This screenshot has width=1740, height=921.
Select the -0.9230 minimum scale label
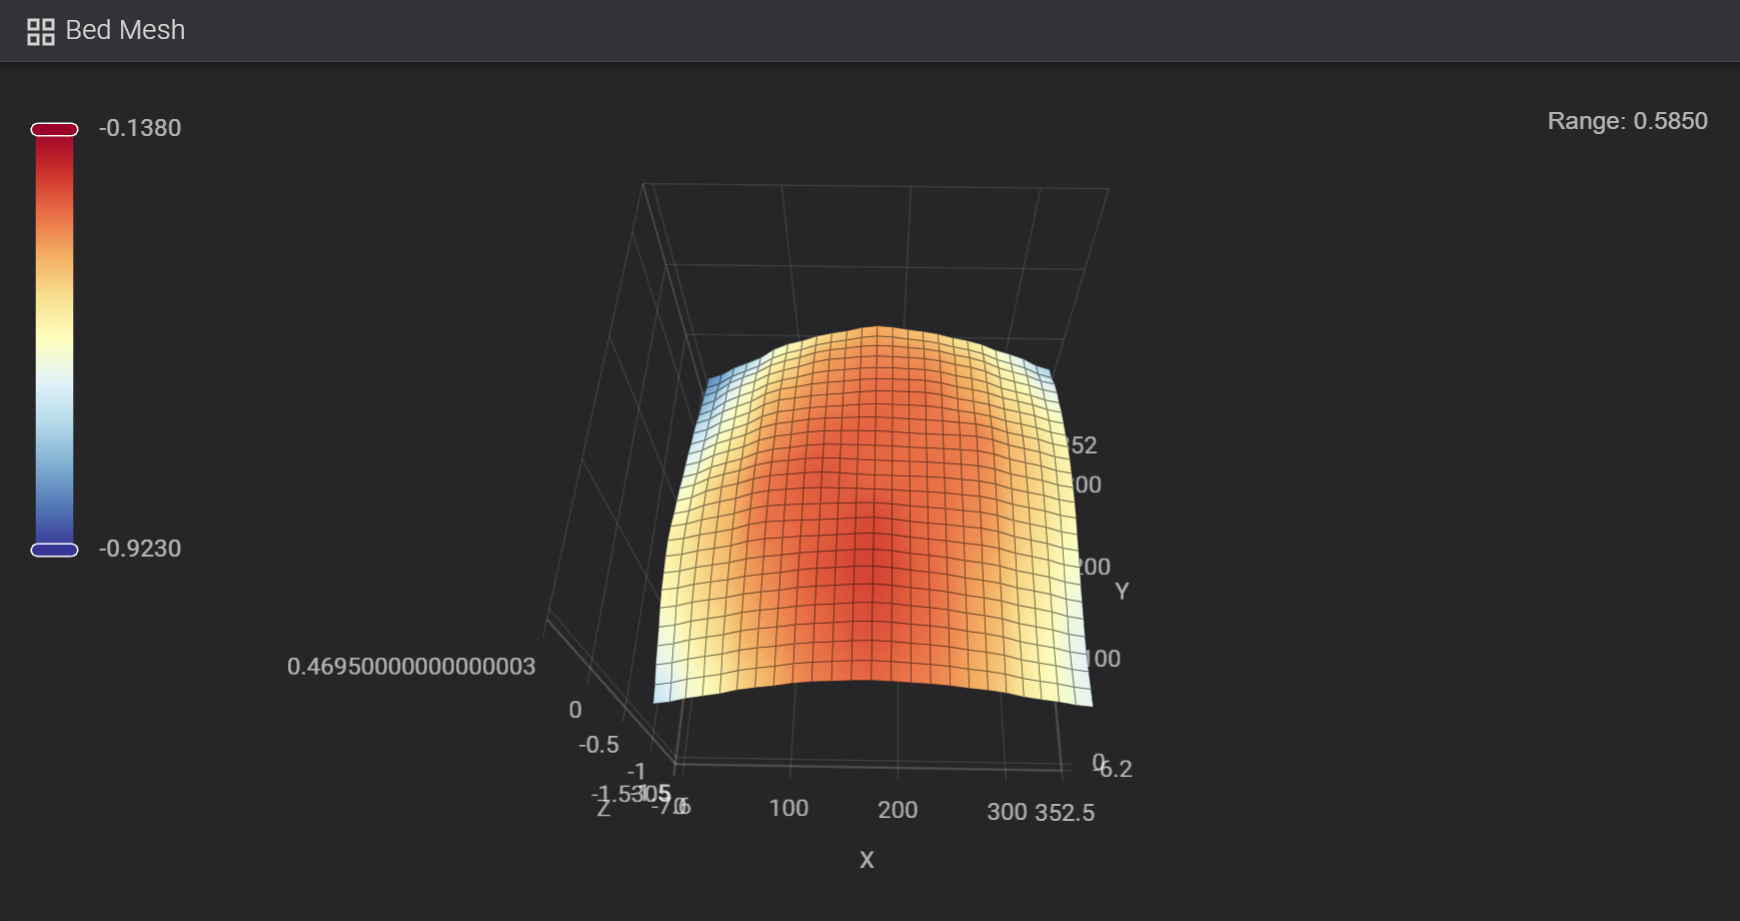(140, 548)
